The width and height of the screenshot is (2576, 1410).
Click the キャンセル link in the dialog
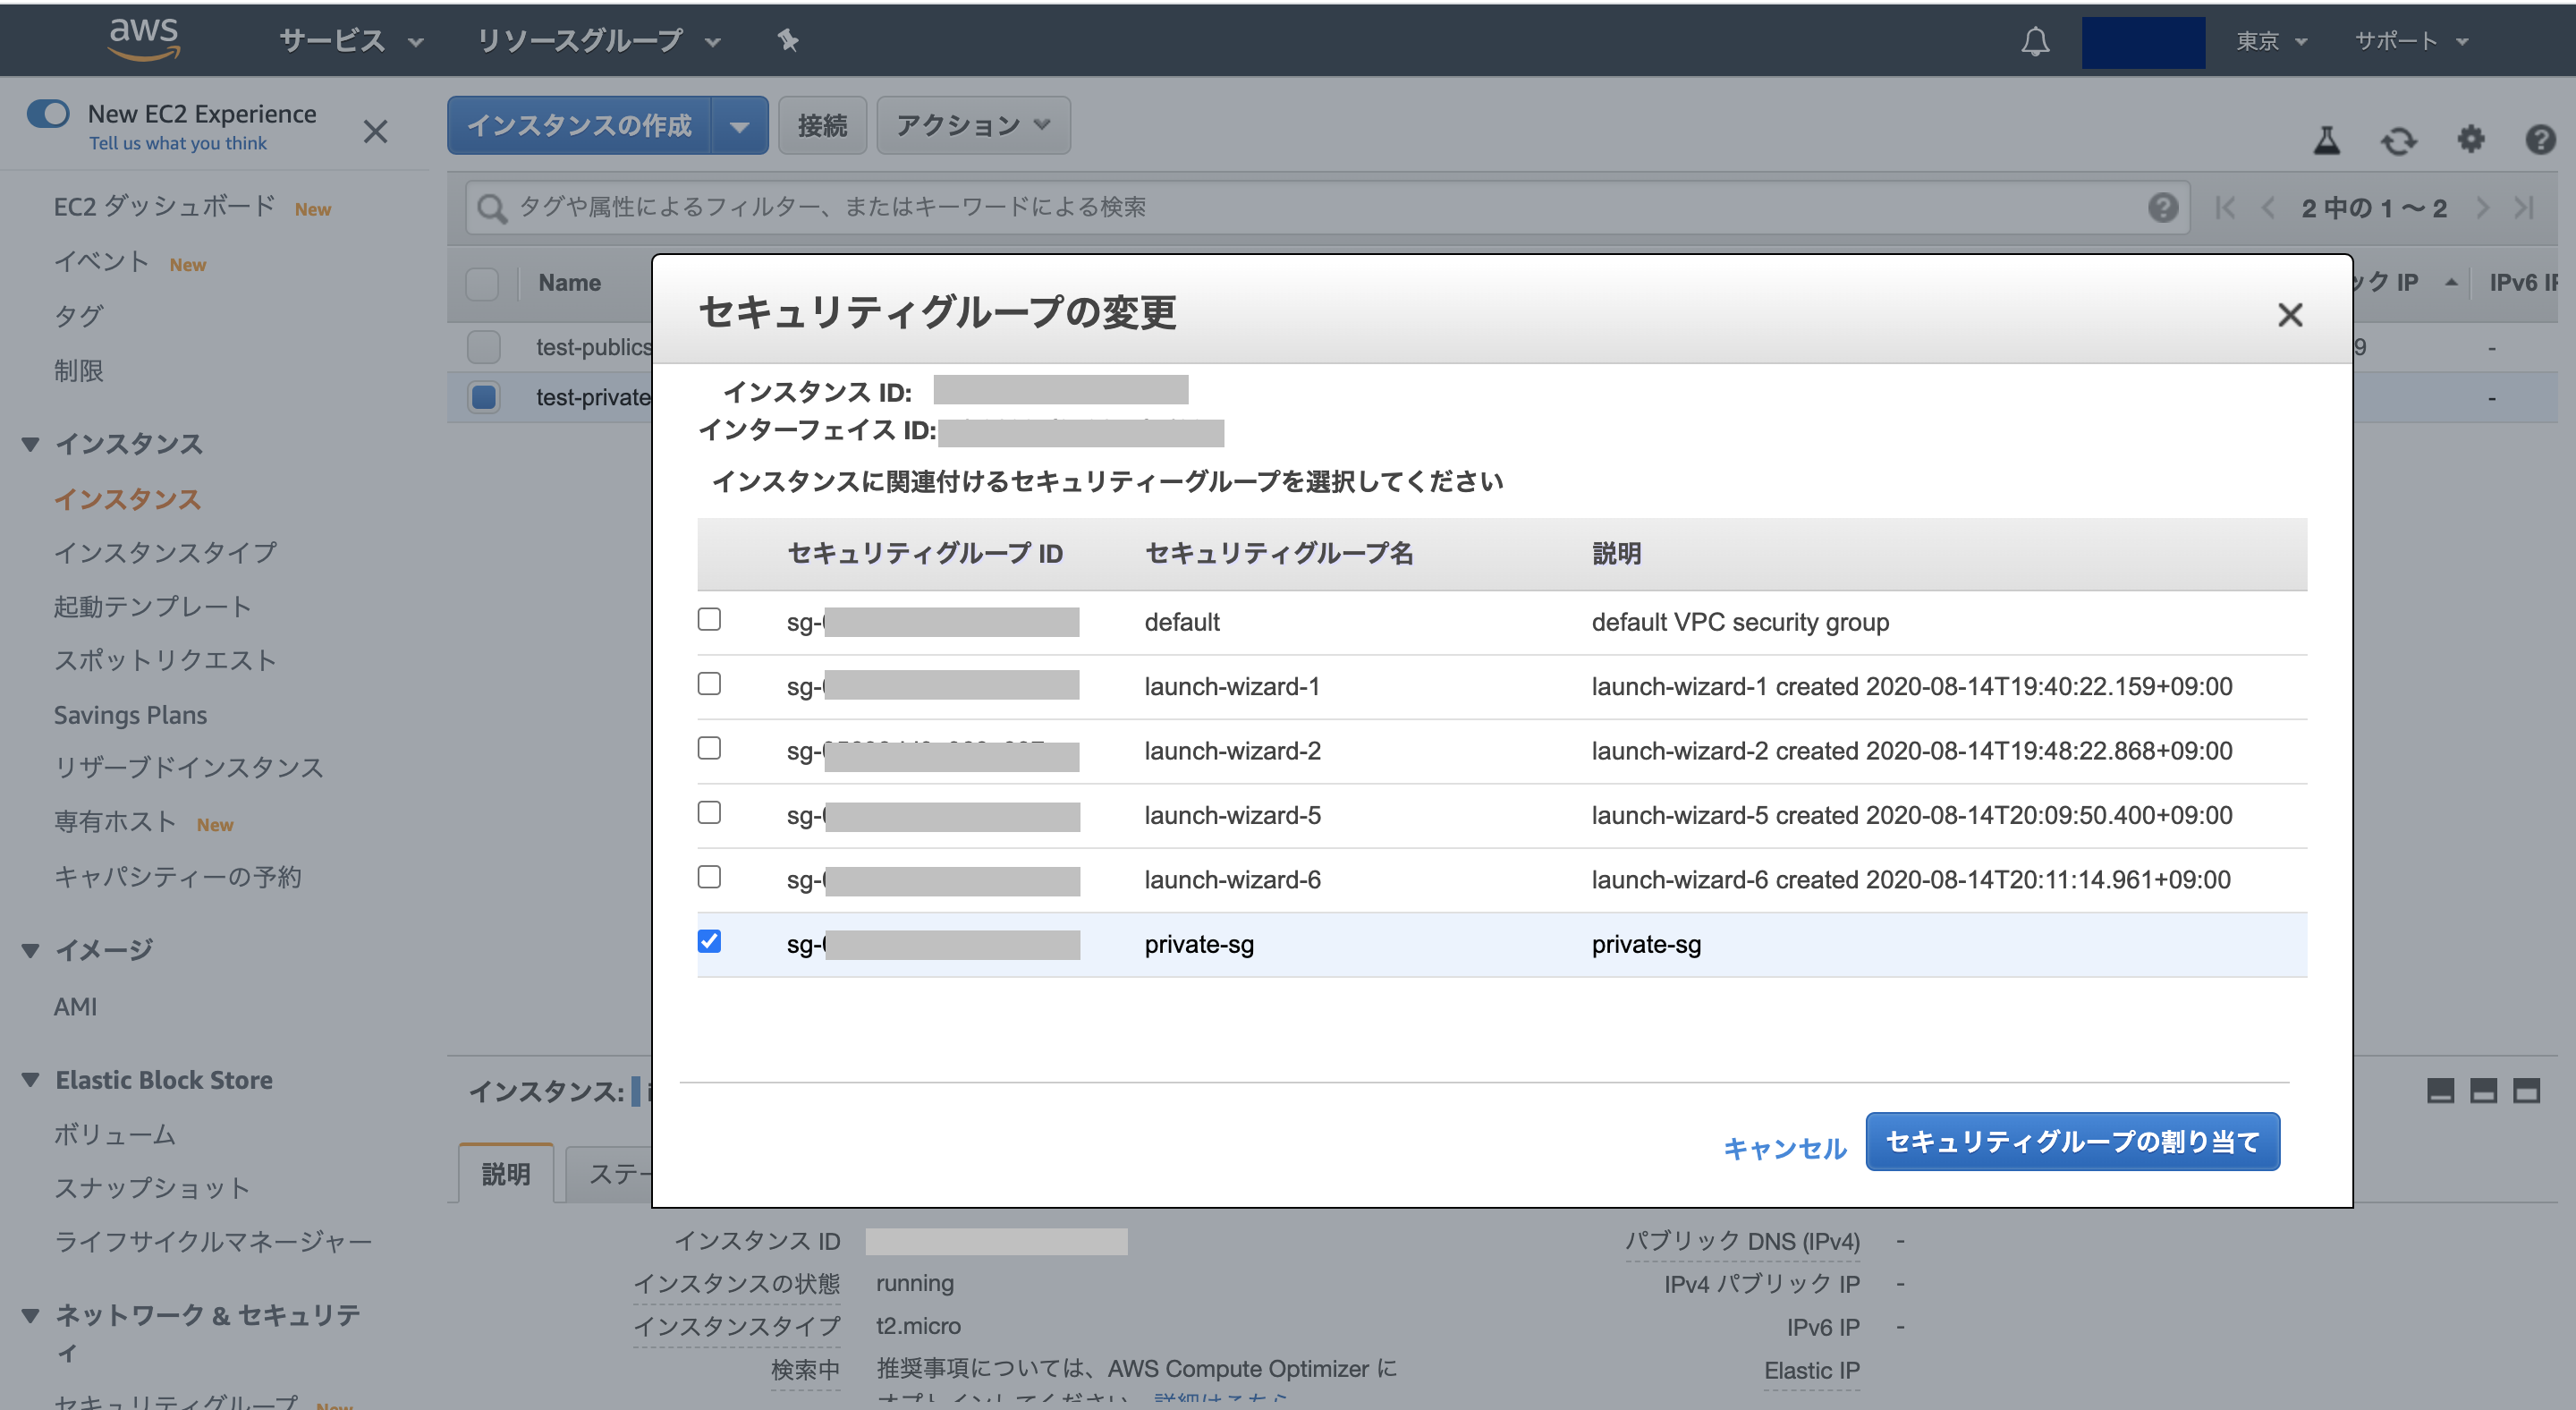[1784, 1148]
